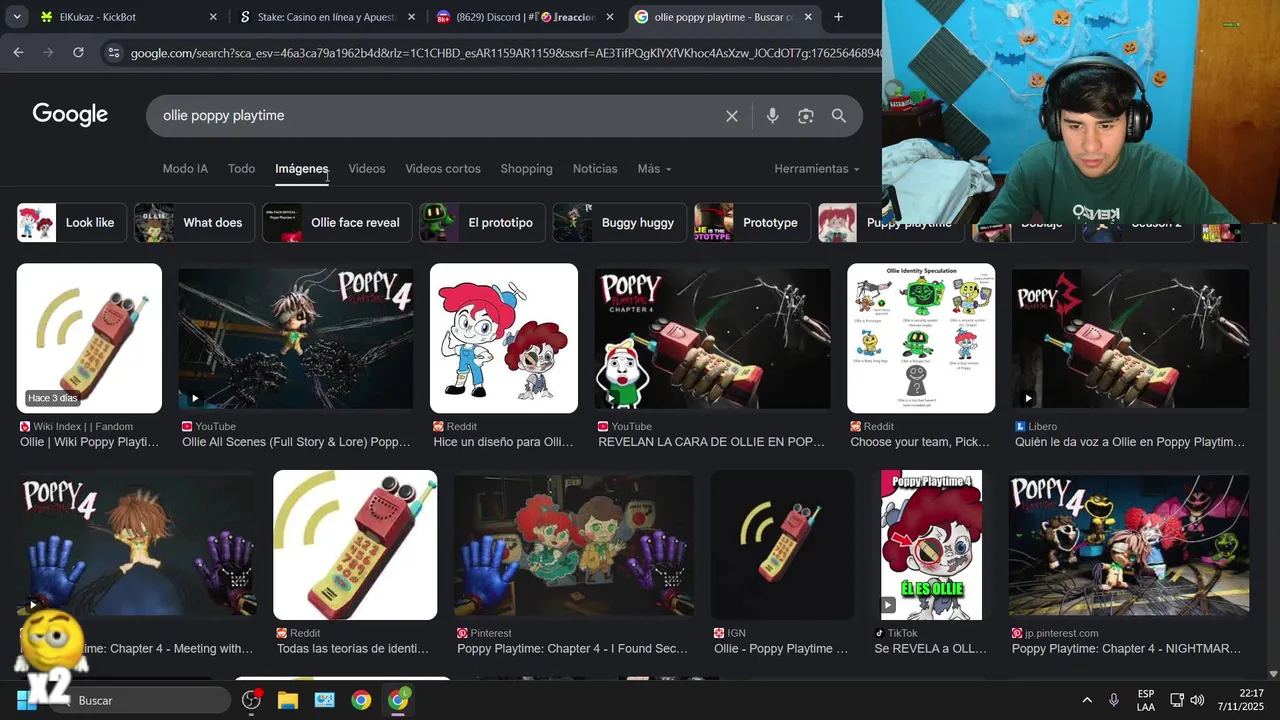Open File Explorer from the taskbar
Image resolution: width=1280 pixels, height=720 pixels.
[288, 700]
